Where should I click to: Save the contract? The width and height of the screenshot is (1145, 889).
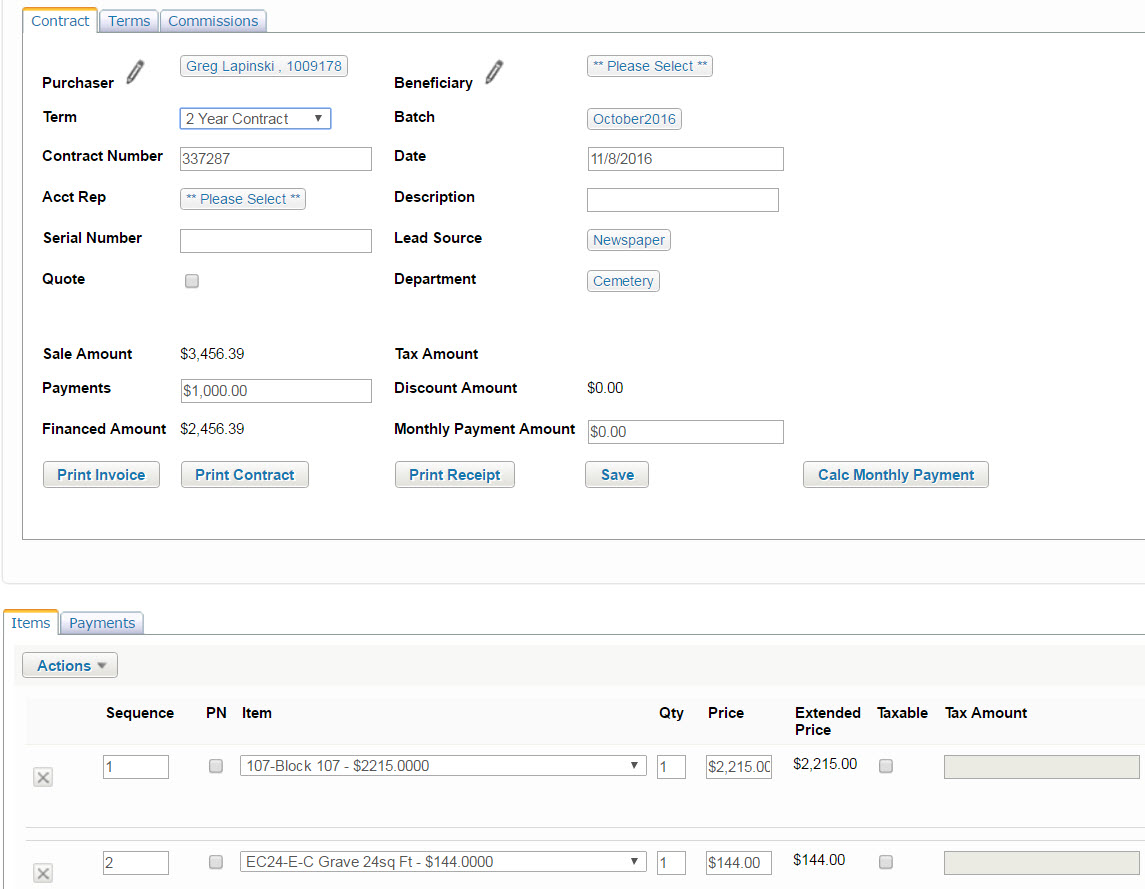click(x=616, y=475)
